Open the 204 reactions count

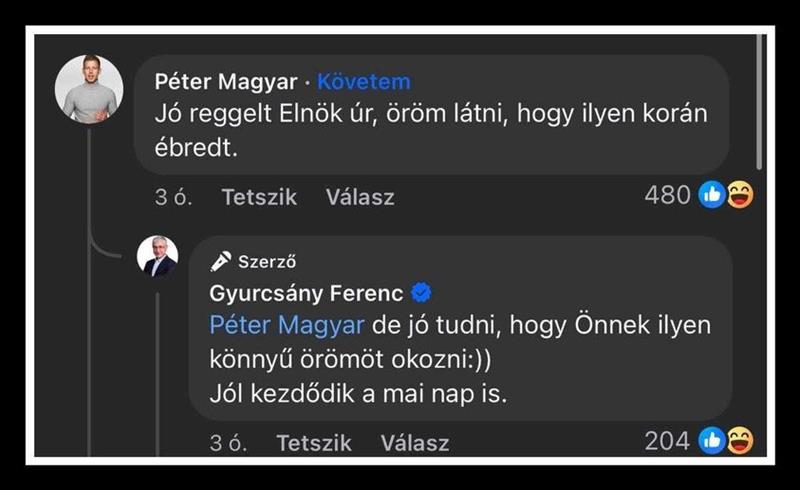pyautogui.click(x=668, y=440)
